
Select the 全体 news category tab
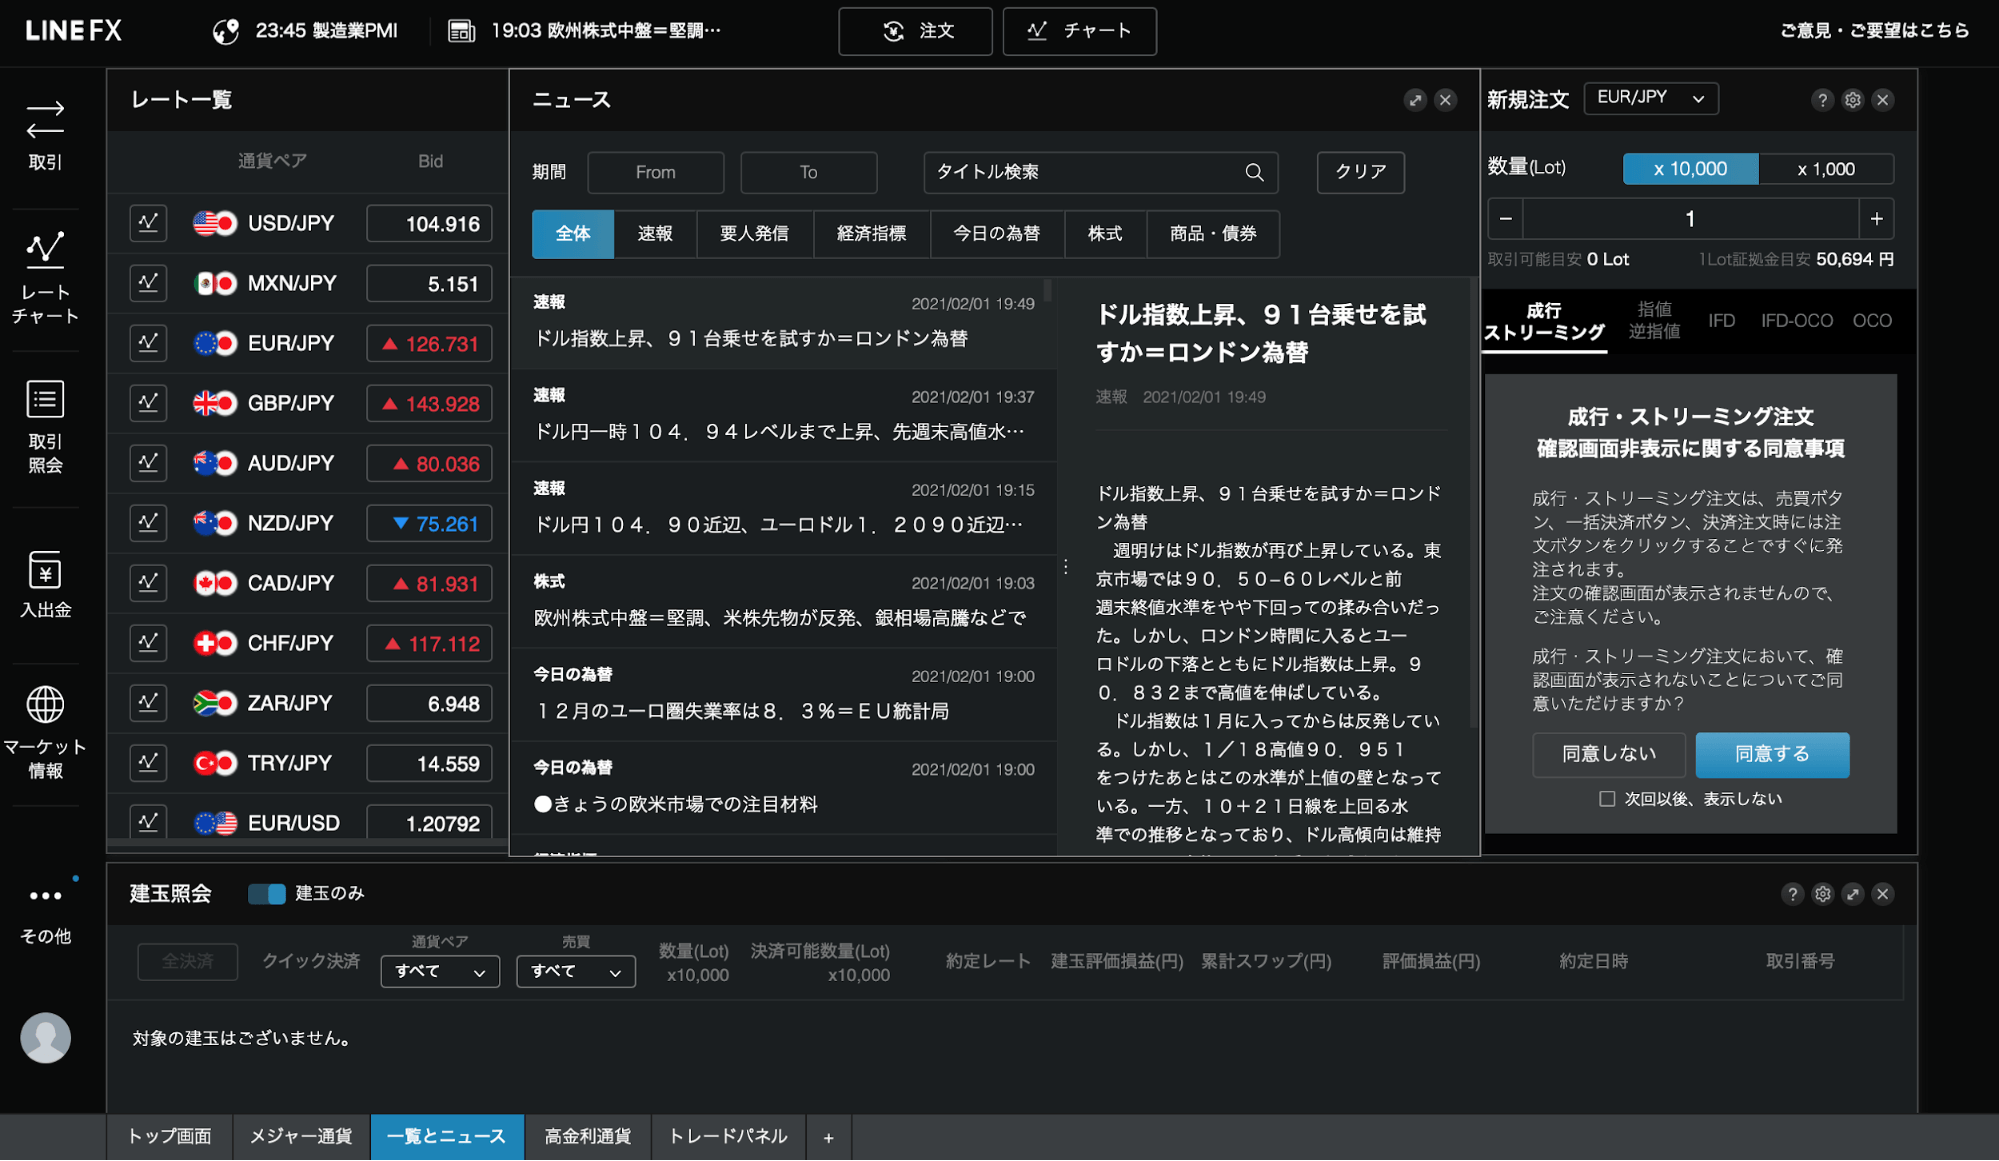(573, 234)
